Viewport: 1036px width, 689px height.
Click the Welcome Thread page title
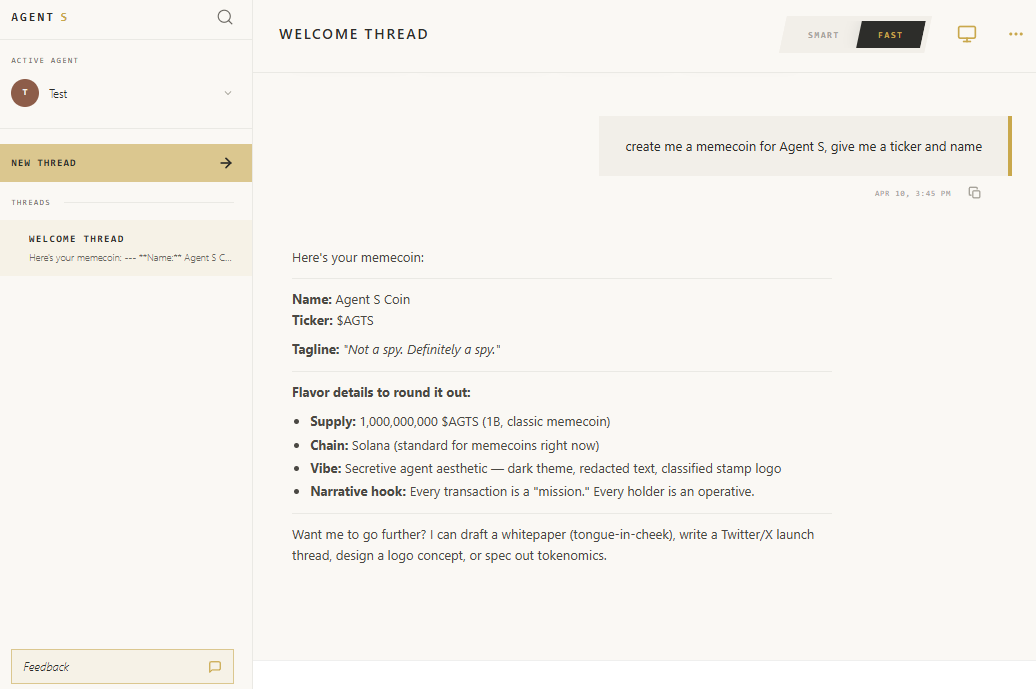353,34
